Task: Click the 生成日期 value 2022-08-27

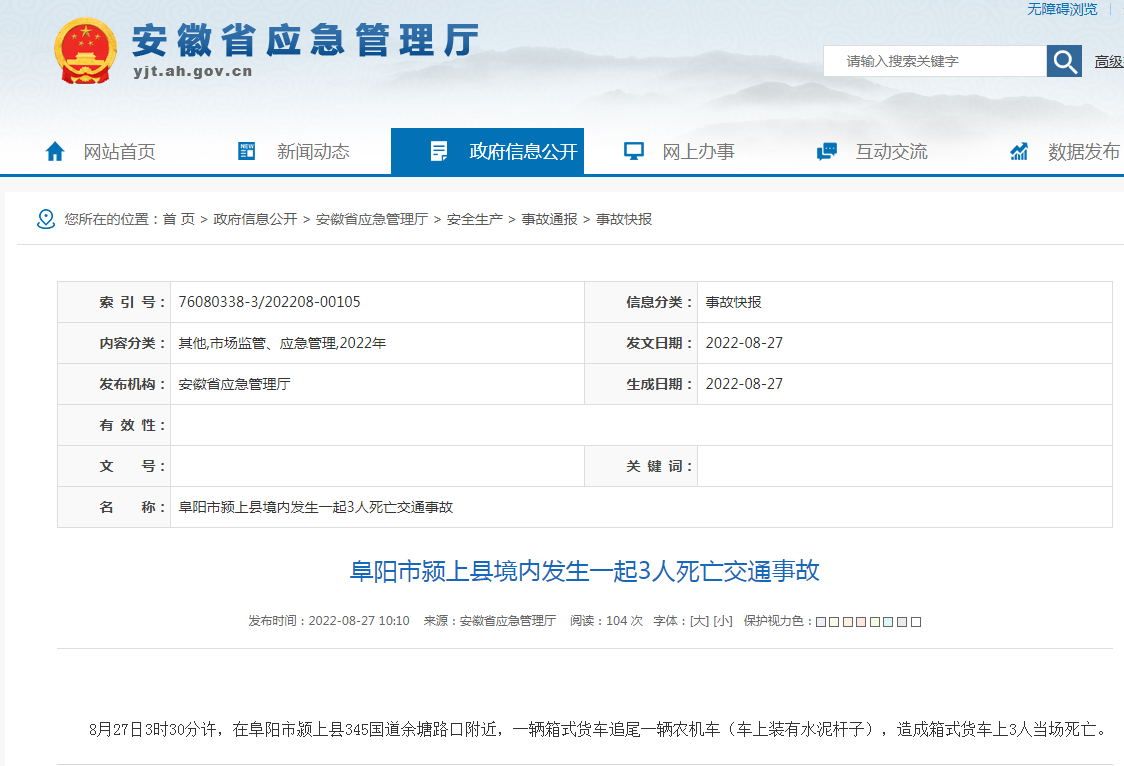Action: click(x=744, y=384)
